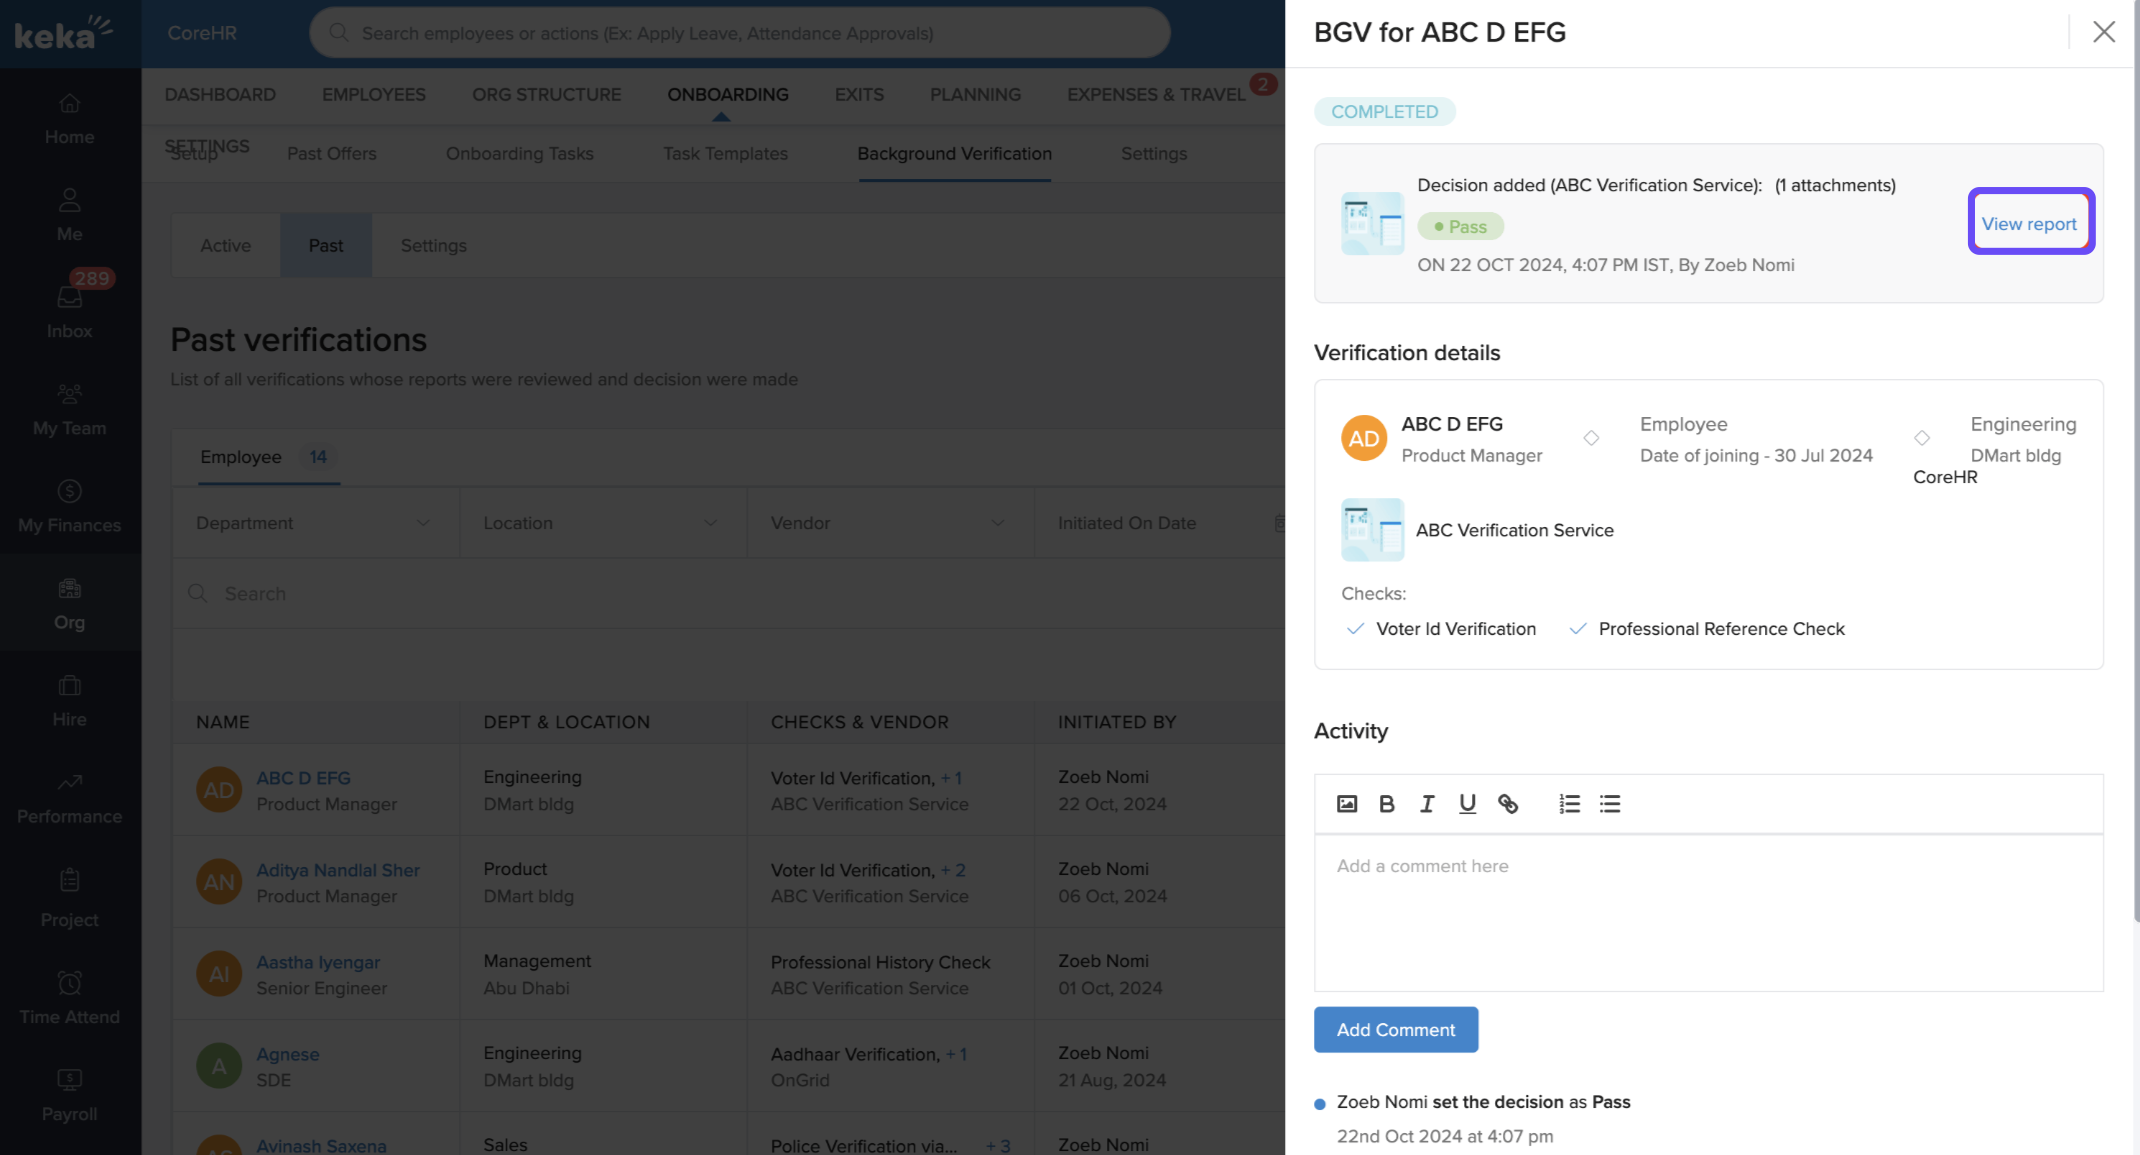Click the View report link

point(2029,224)
